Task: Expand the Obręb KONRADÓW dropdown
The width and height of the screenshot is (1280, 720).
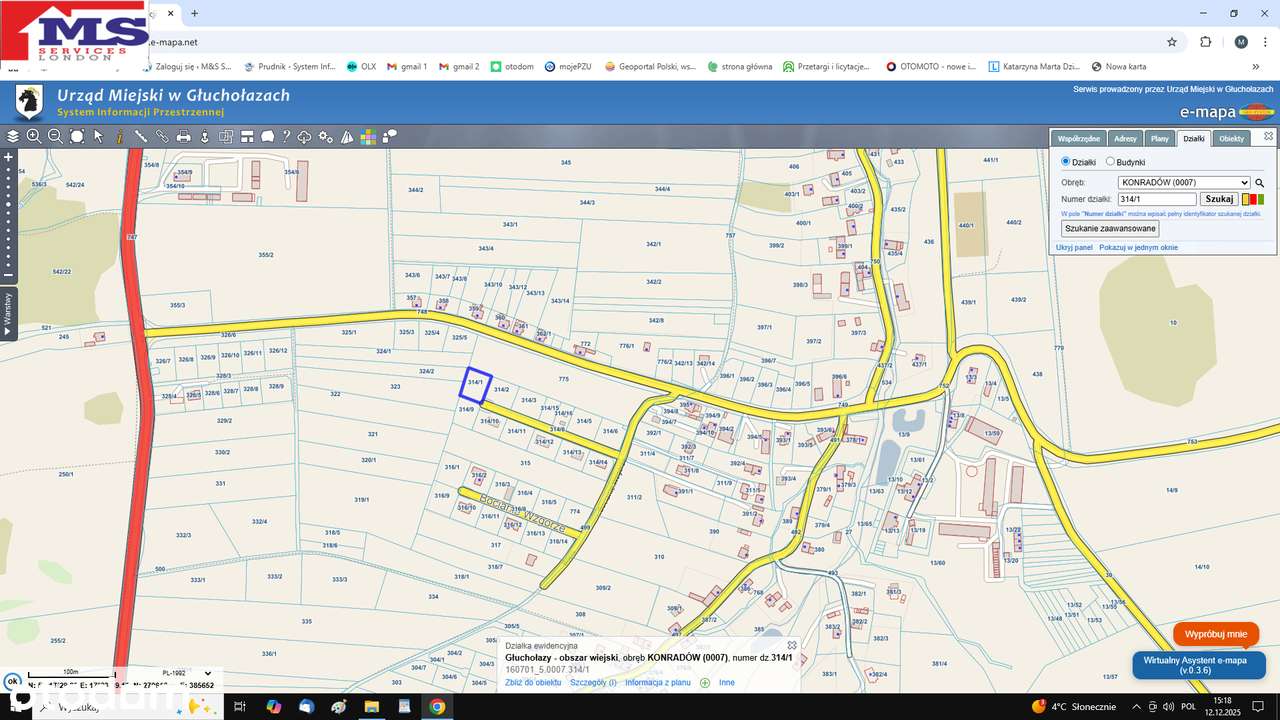Action: pyautogui.click(x=1184, y=183)
